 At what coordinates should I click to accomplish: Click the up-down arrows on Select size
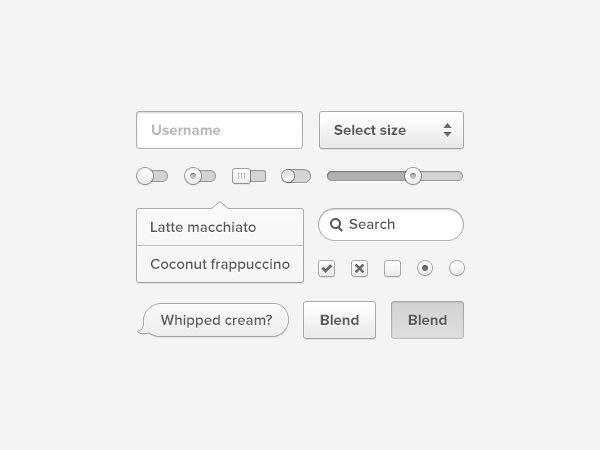click(x=447, y=130)
